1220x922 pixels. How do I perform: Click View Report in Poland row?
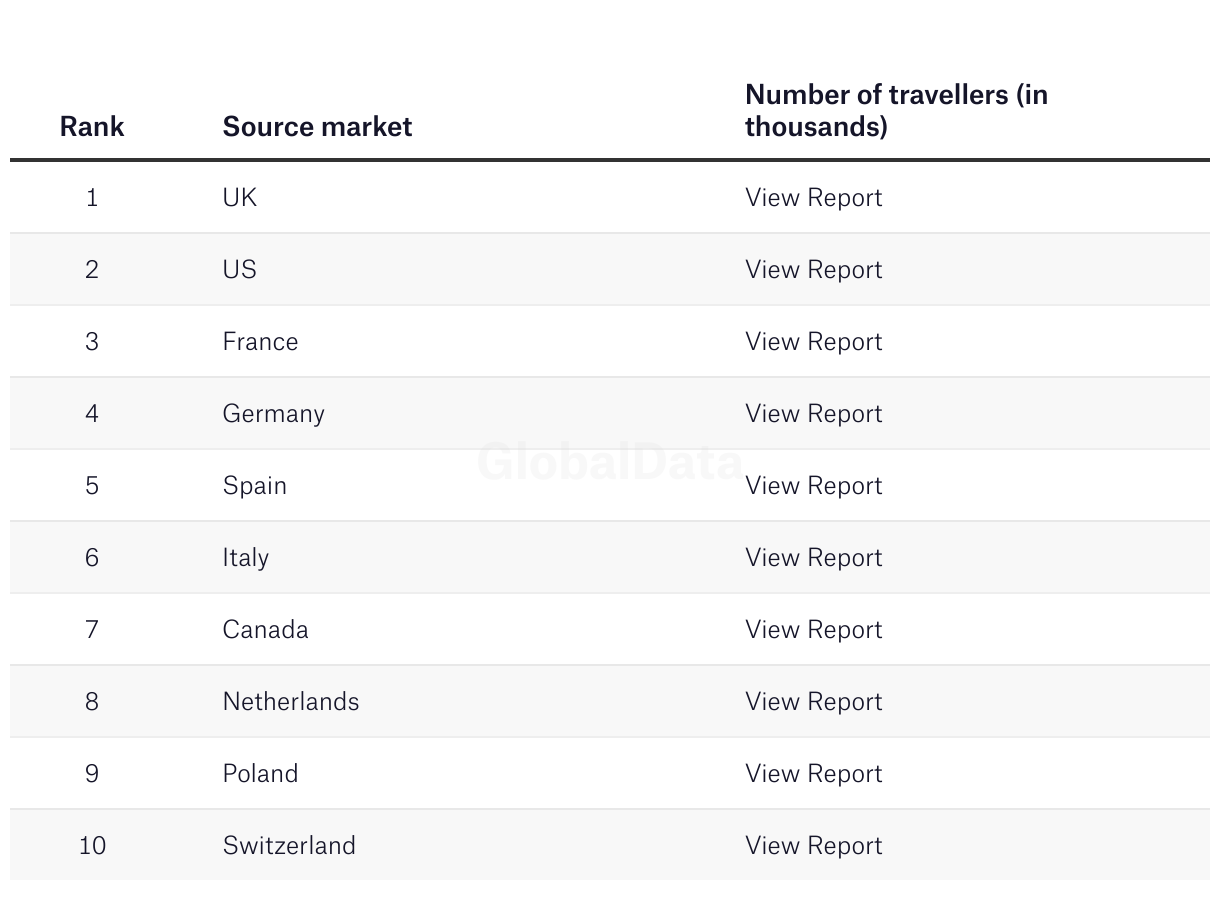(813, 774)
